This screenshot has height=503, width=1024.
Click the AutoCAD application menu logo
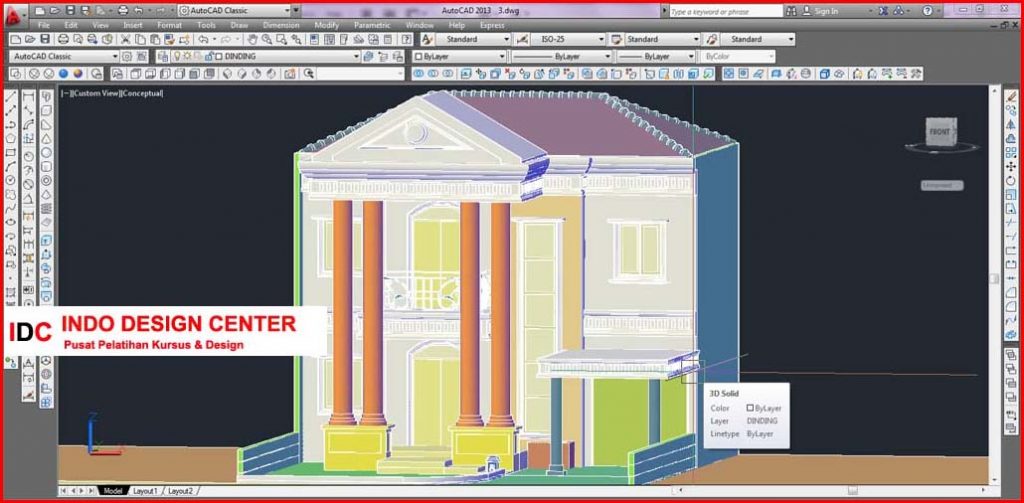[14, 16]
